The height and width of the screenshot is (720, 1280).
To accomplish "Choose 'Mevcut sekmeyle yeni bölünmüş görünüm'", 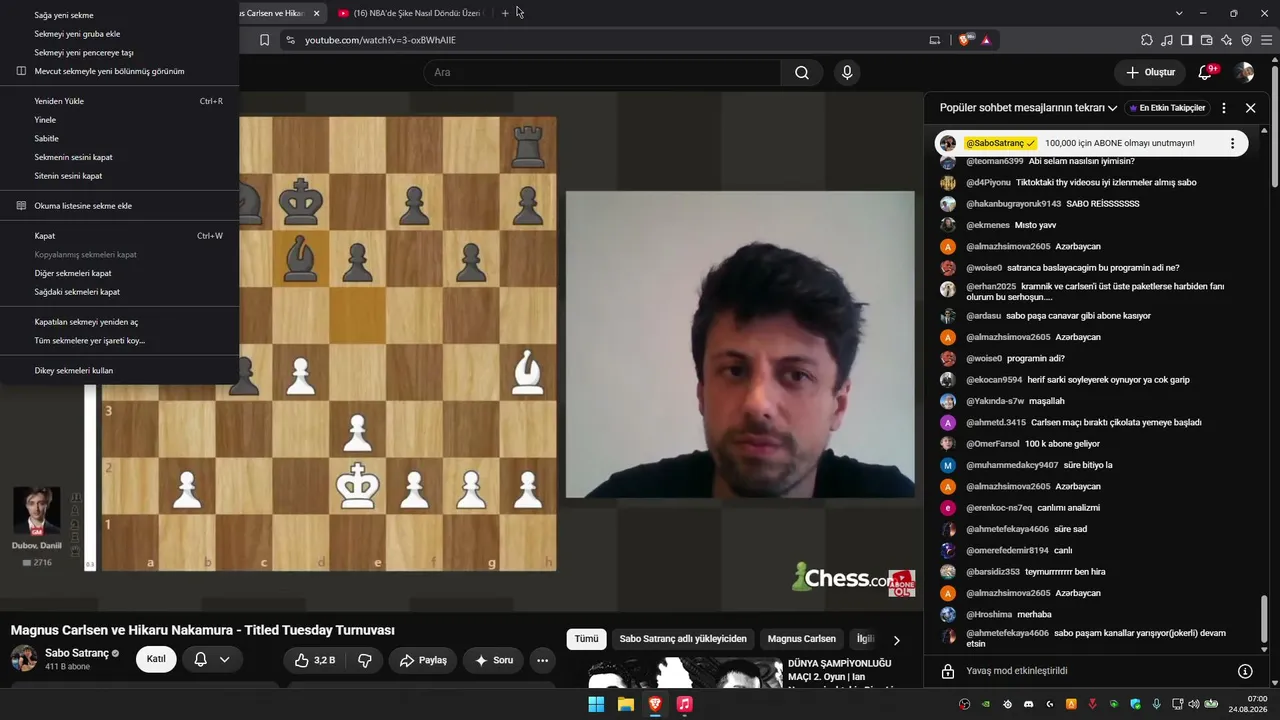I will pyautogui.click(x=120, y=71).
